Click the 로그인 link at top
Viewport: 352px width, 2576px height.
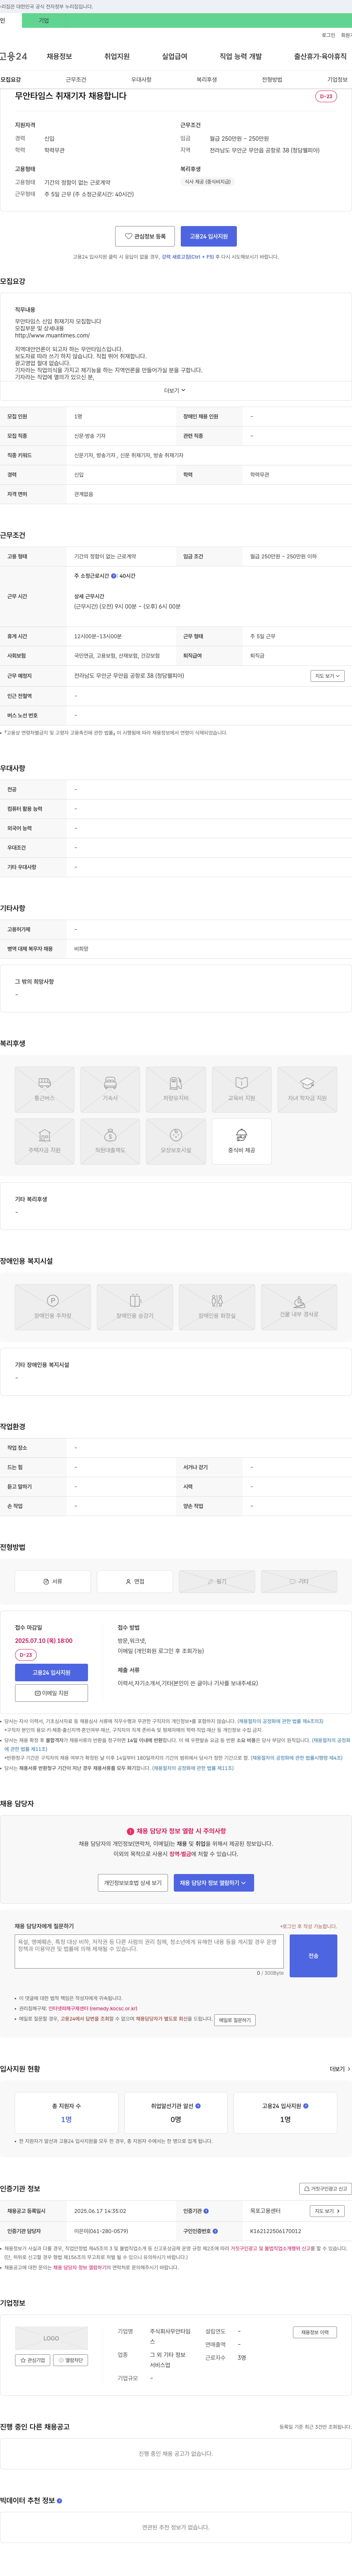pyautogui.click(x=328, y=35)
